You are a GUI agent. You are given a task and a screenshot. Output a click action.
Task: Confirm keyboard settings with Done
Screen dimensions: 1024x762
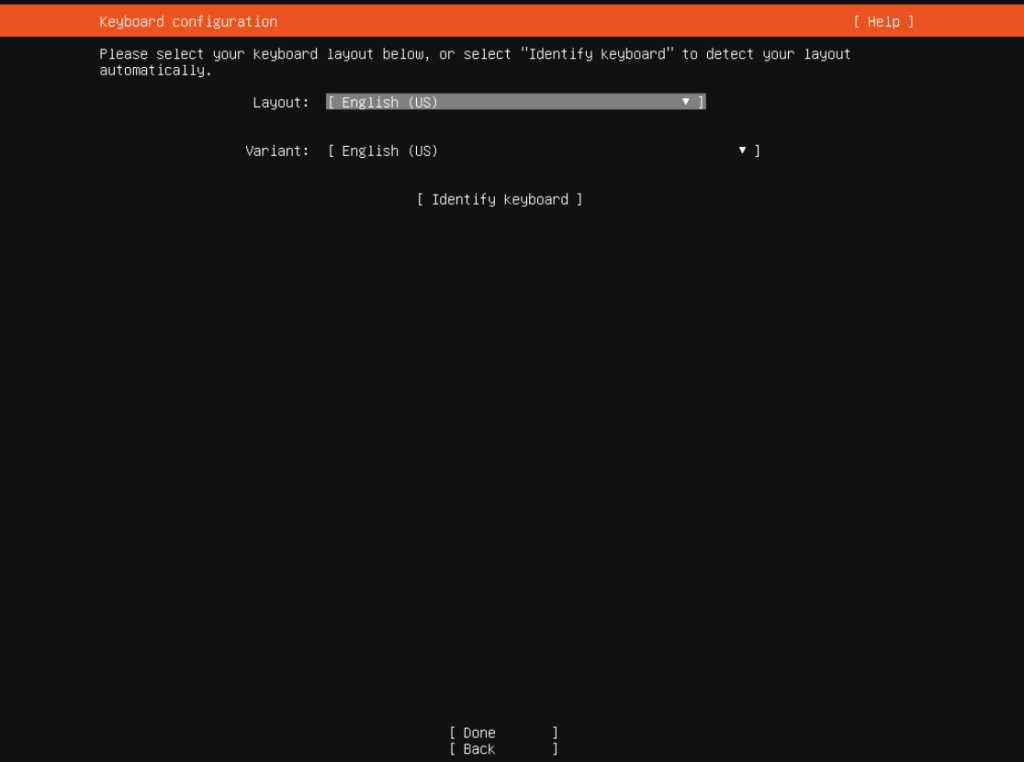point(502,732)
